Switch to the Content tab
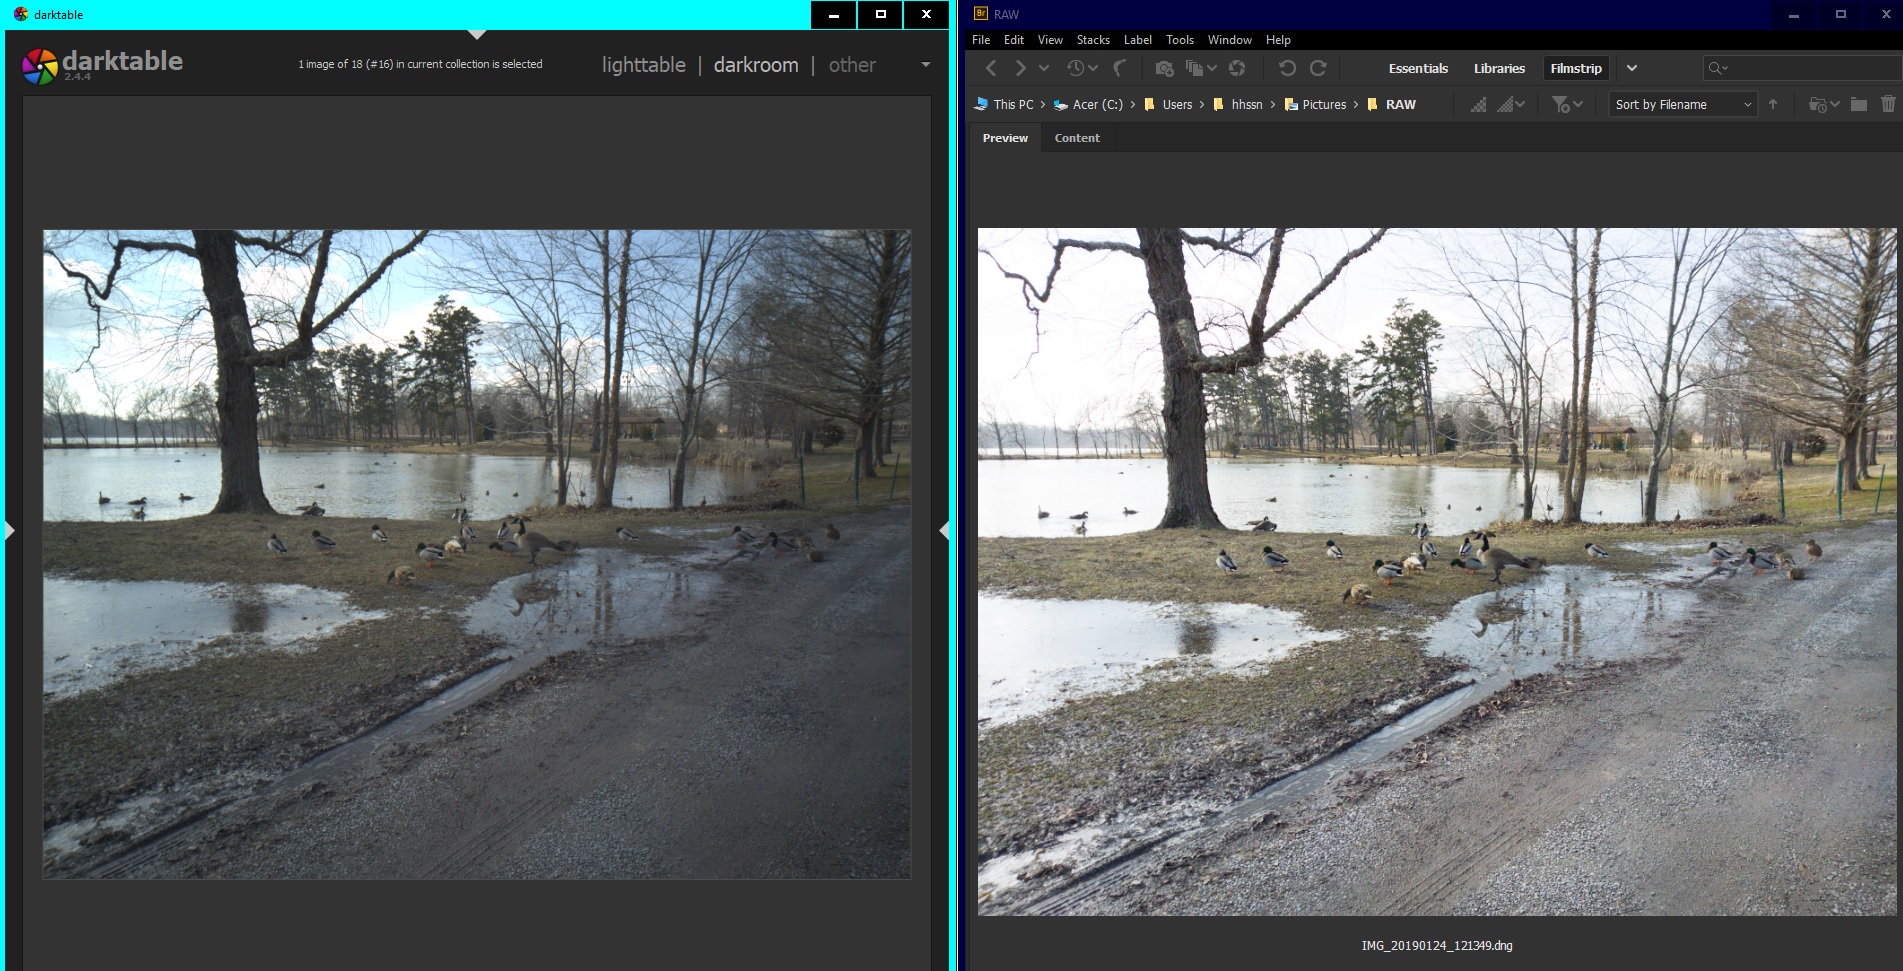 1077,138
